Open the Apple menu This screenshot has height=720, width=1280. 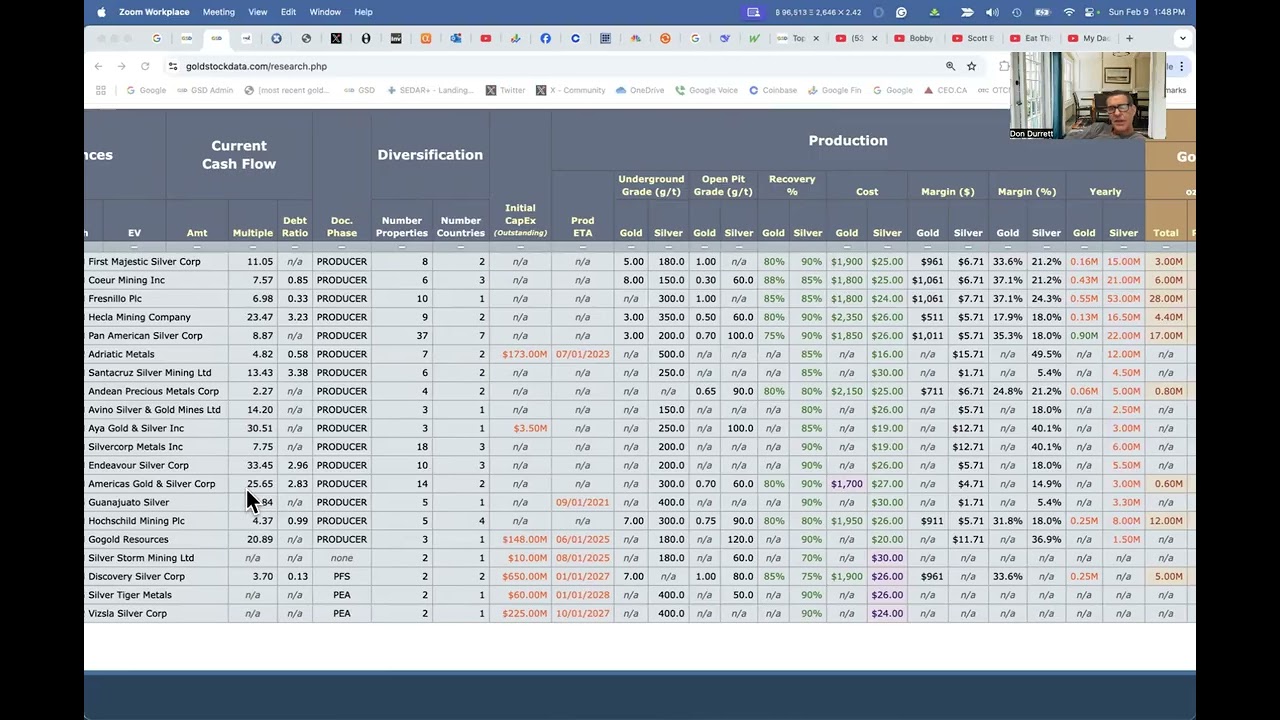coord(101,12)
